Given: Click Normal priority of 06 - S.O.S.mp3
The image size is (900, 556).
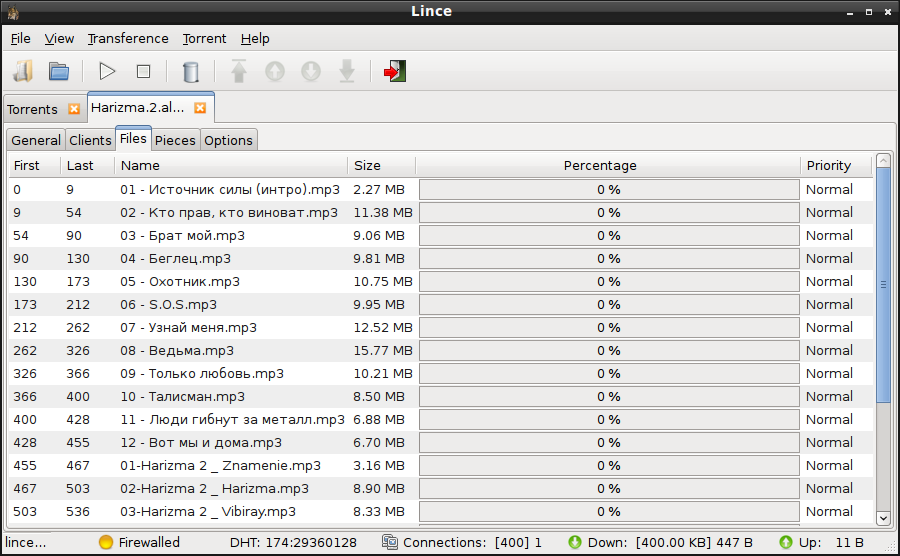Looking at the screenshot, I should pyautogui.click(x=829, y=305).
